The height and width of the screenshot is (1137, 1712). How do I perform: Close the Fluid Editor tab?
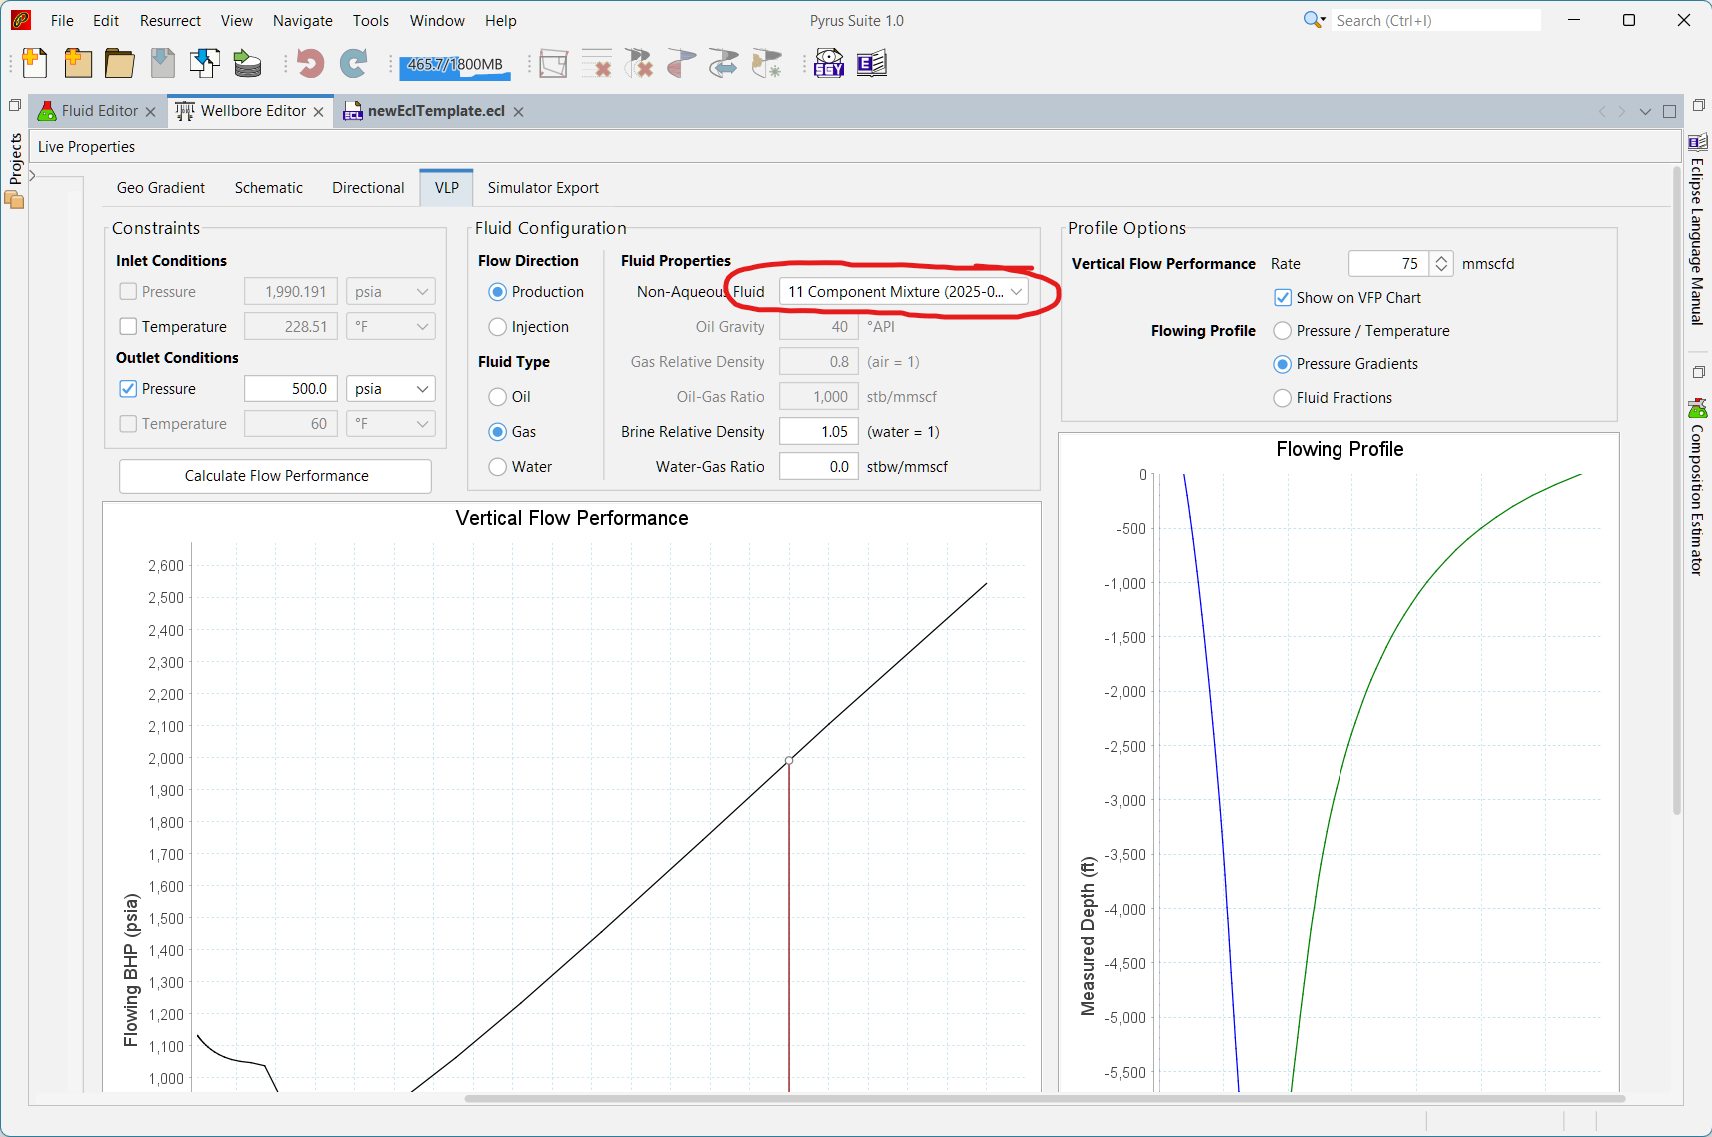151,112
